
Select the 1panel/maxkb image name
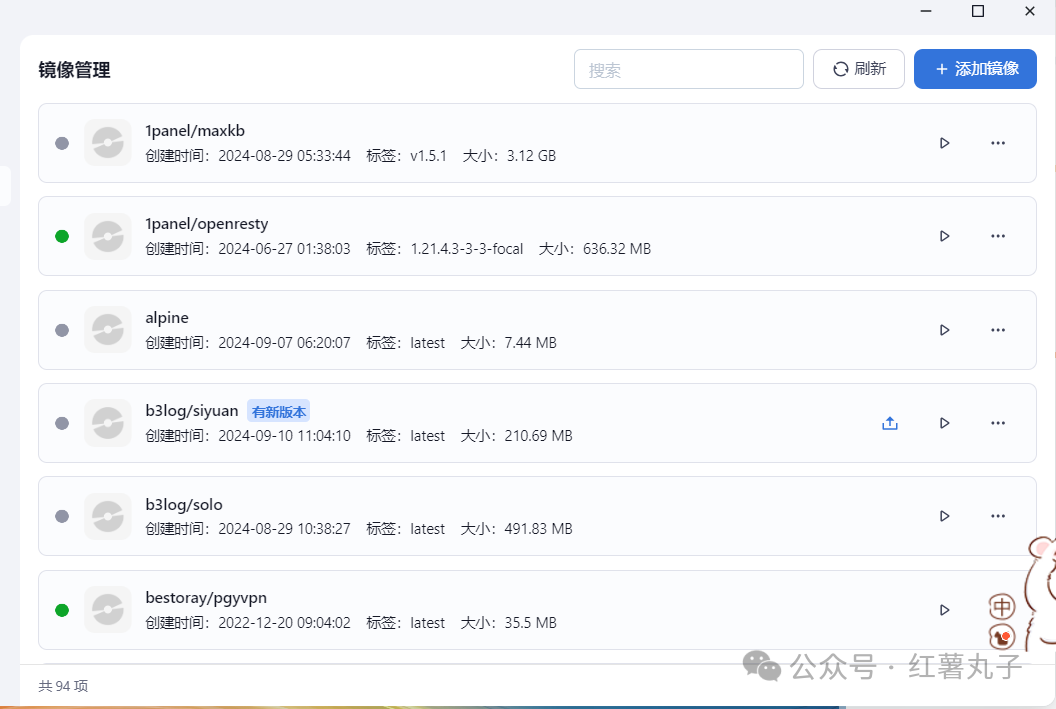(x=195, y=131)
